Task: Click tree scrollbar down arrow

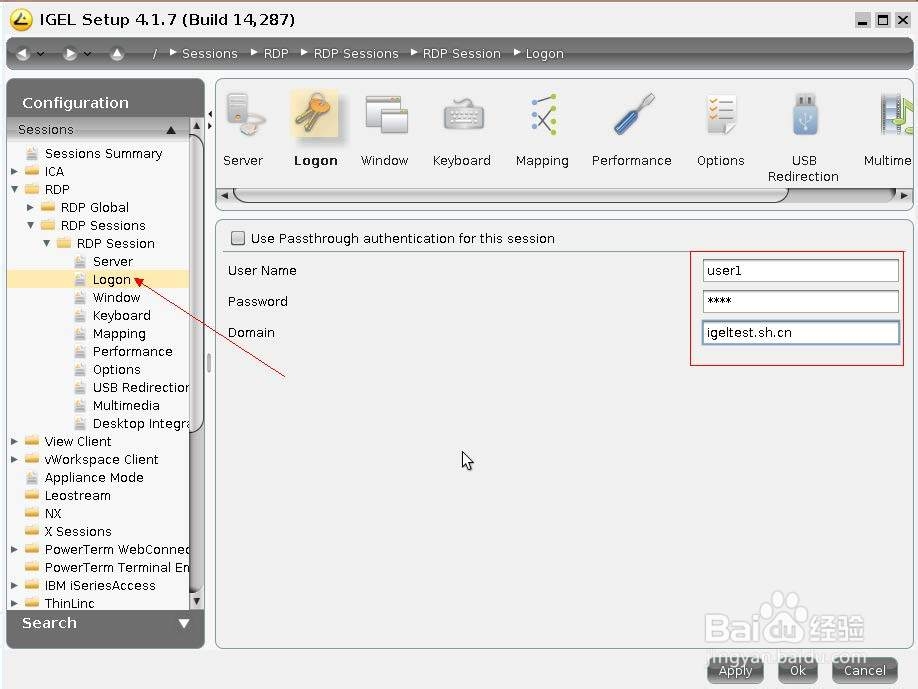Action: (197, 601)
